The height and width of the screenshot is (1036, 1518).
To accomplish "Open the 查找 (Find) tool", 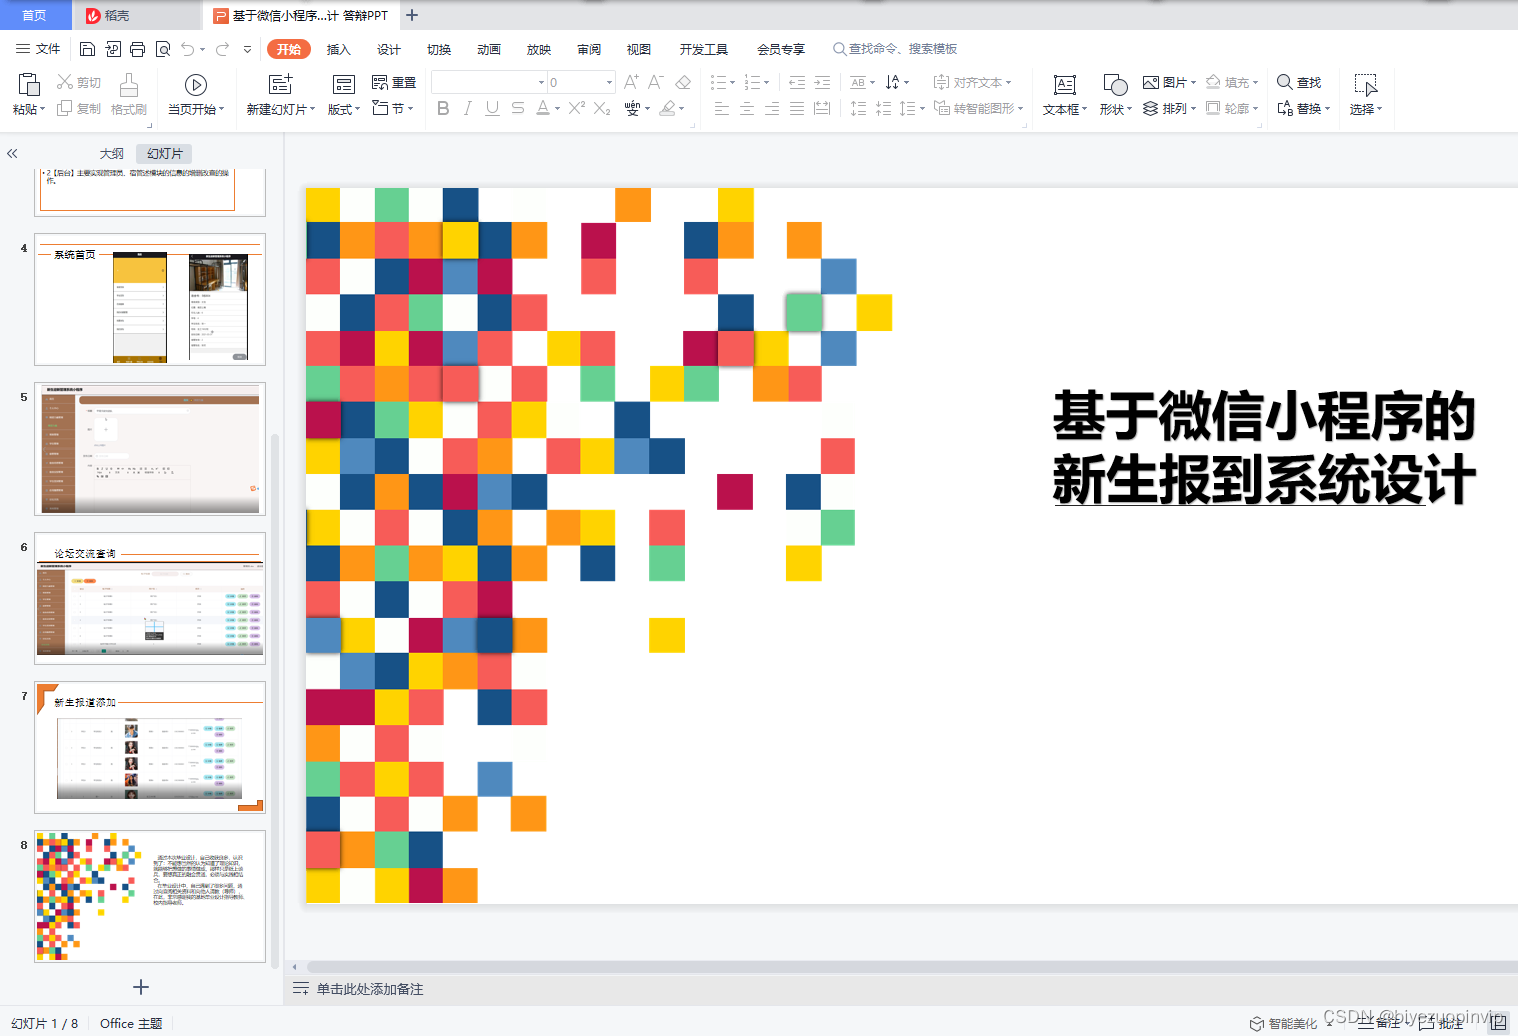I will [1299, 82].
